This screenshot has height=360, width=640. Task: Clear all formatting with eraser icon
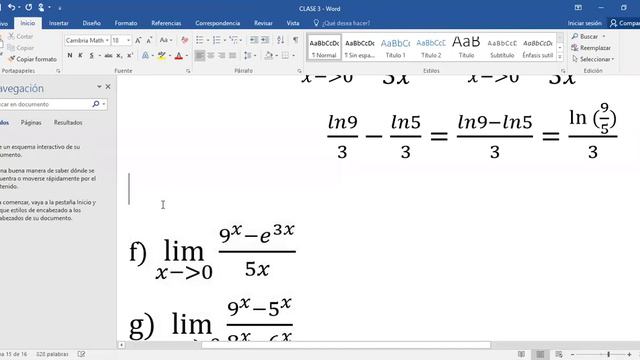[x=184, y=40]
